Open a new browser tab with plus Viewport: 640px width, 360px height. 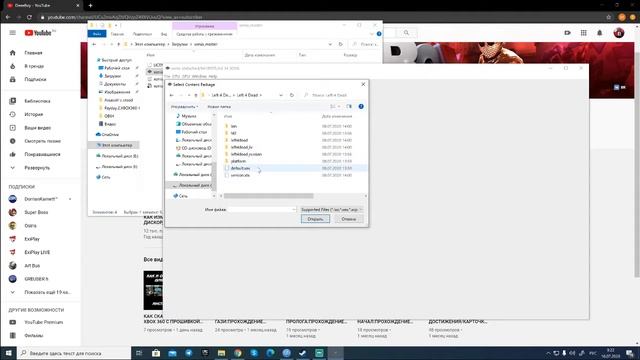[x=90, y=6]
